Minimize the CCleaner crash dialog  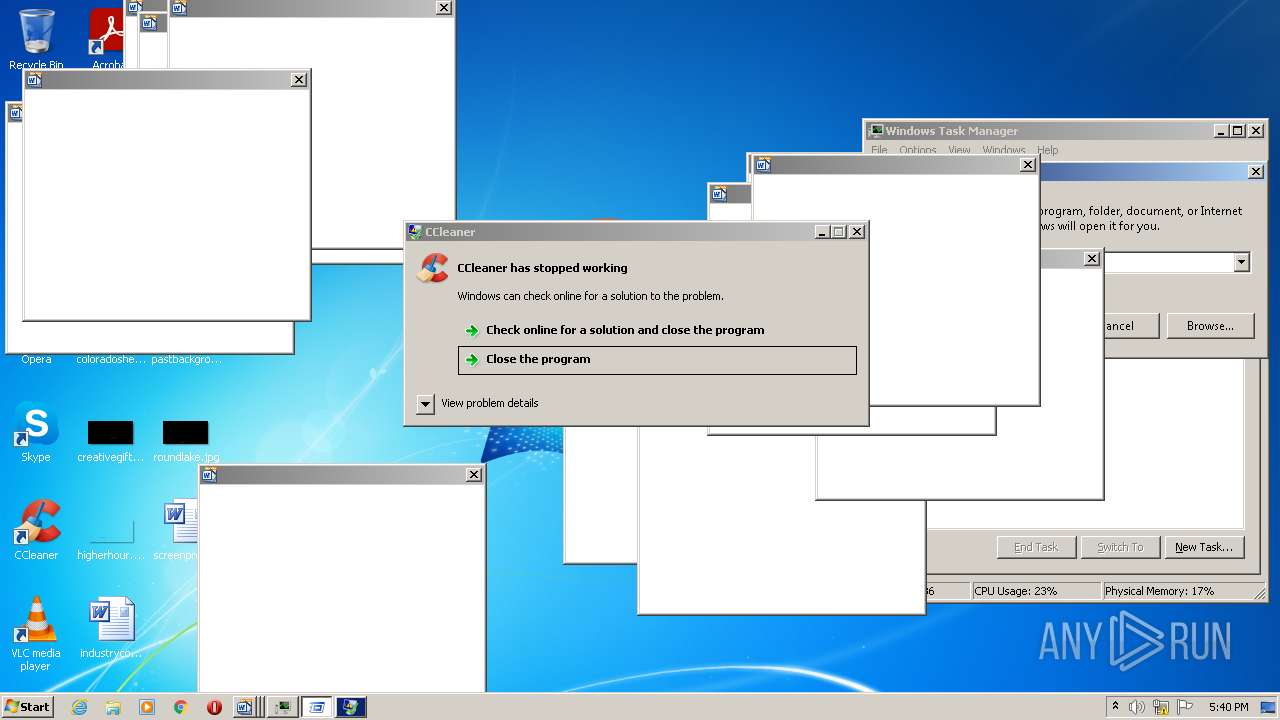[x=822, y=231]
